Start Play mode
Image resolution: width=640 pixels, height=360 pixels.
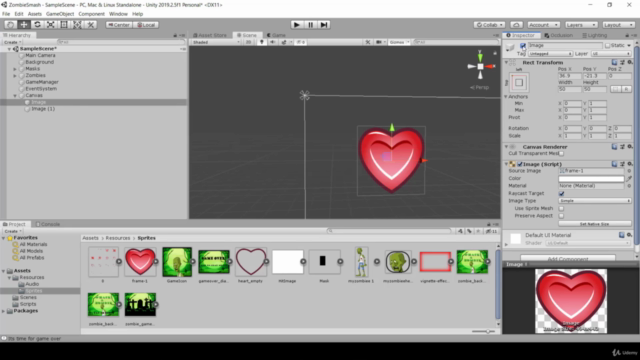tap(297, 25)
